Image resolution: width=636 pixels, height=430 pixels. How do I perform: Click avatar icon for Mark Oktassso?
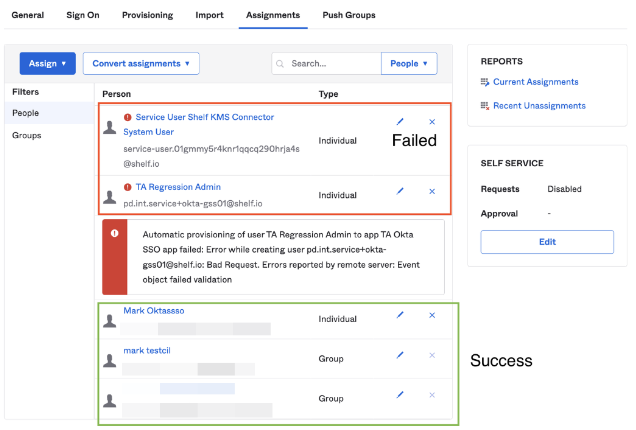(110, 320)
